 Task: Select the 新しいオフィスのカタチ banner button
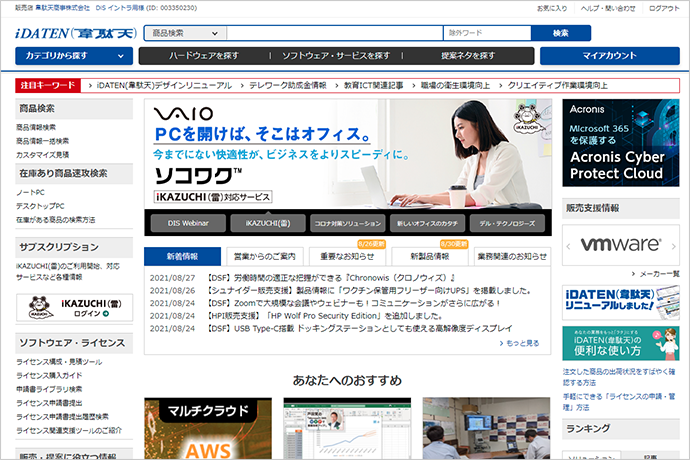pos(428,223)
